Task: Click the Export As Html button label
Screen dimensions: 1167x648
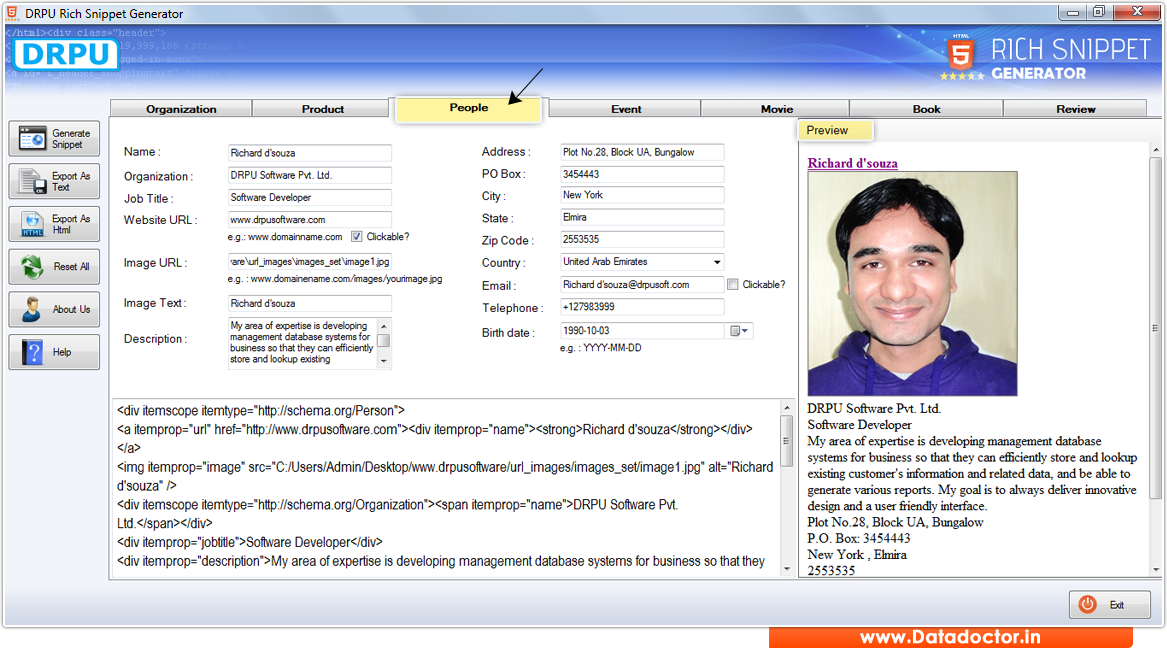Action: [x=71, y=224]
